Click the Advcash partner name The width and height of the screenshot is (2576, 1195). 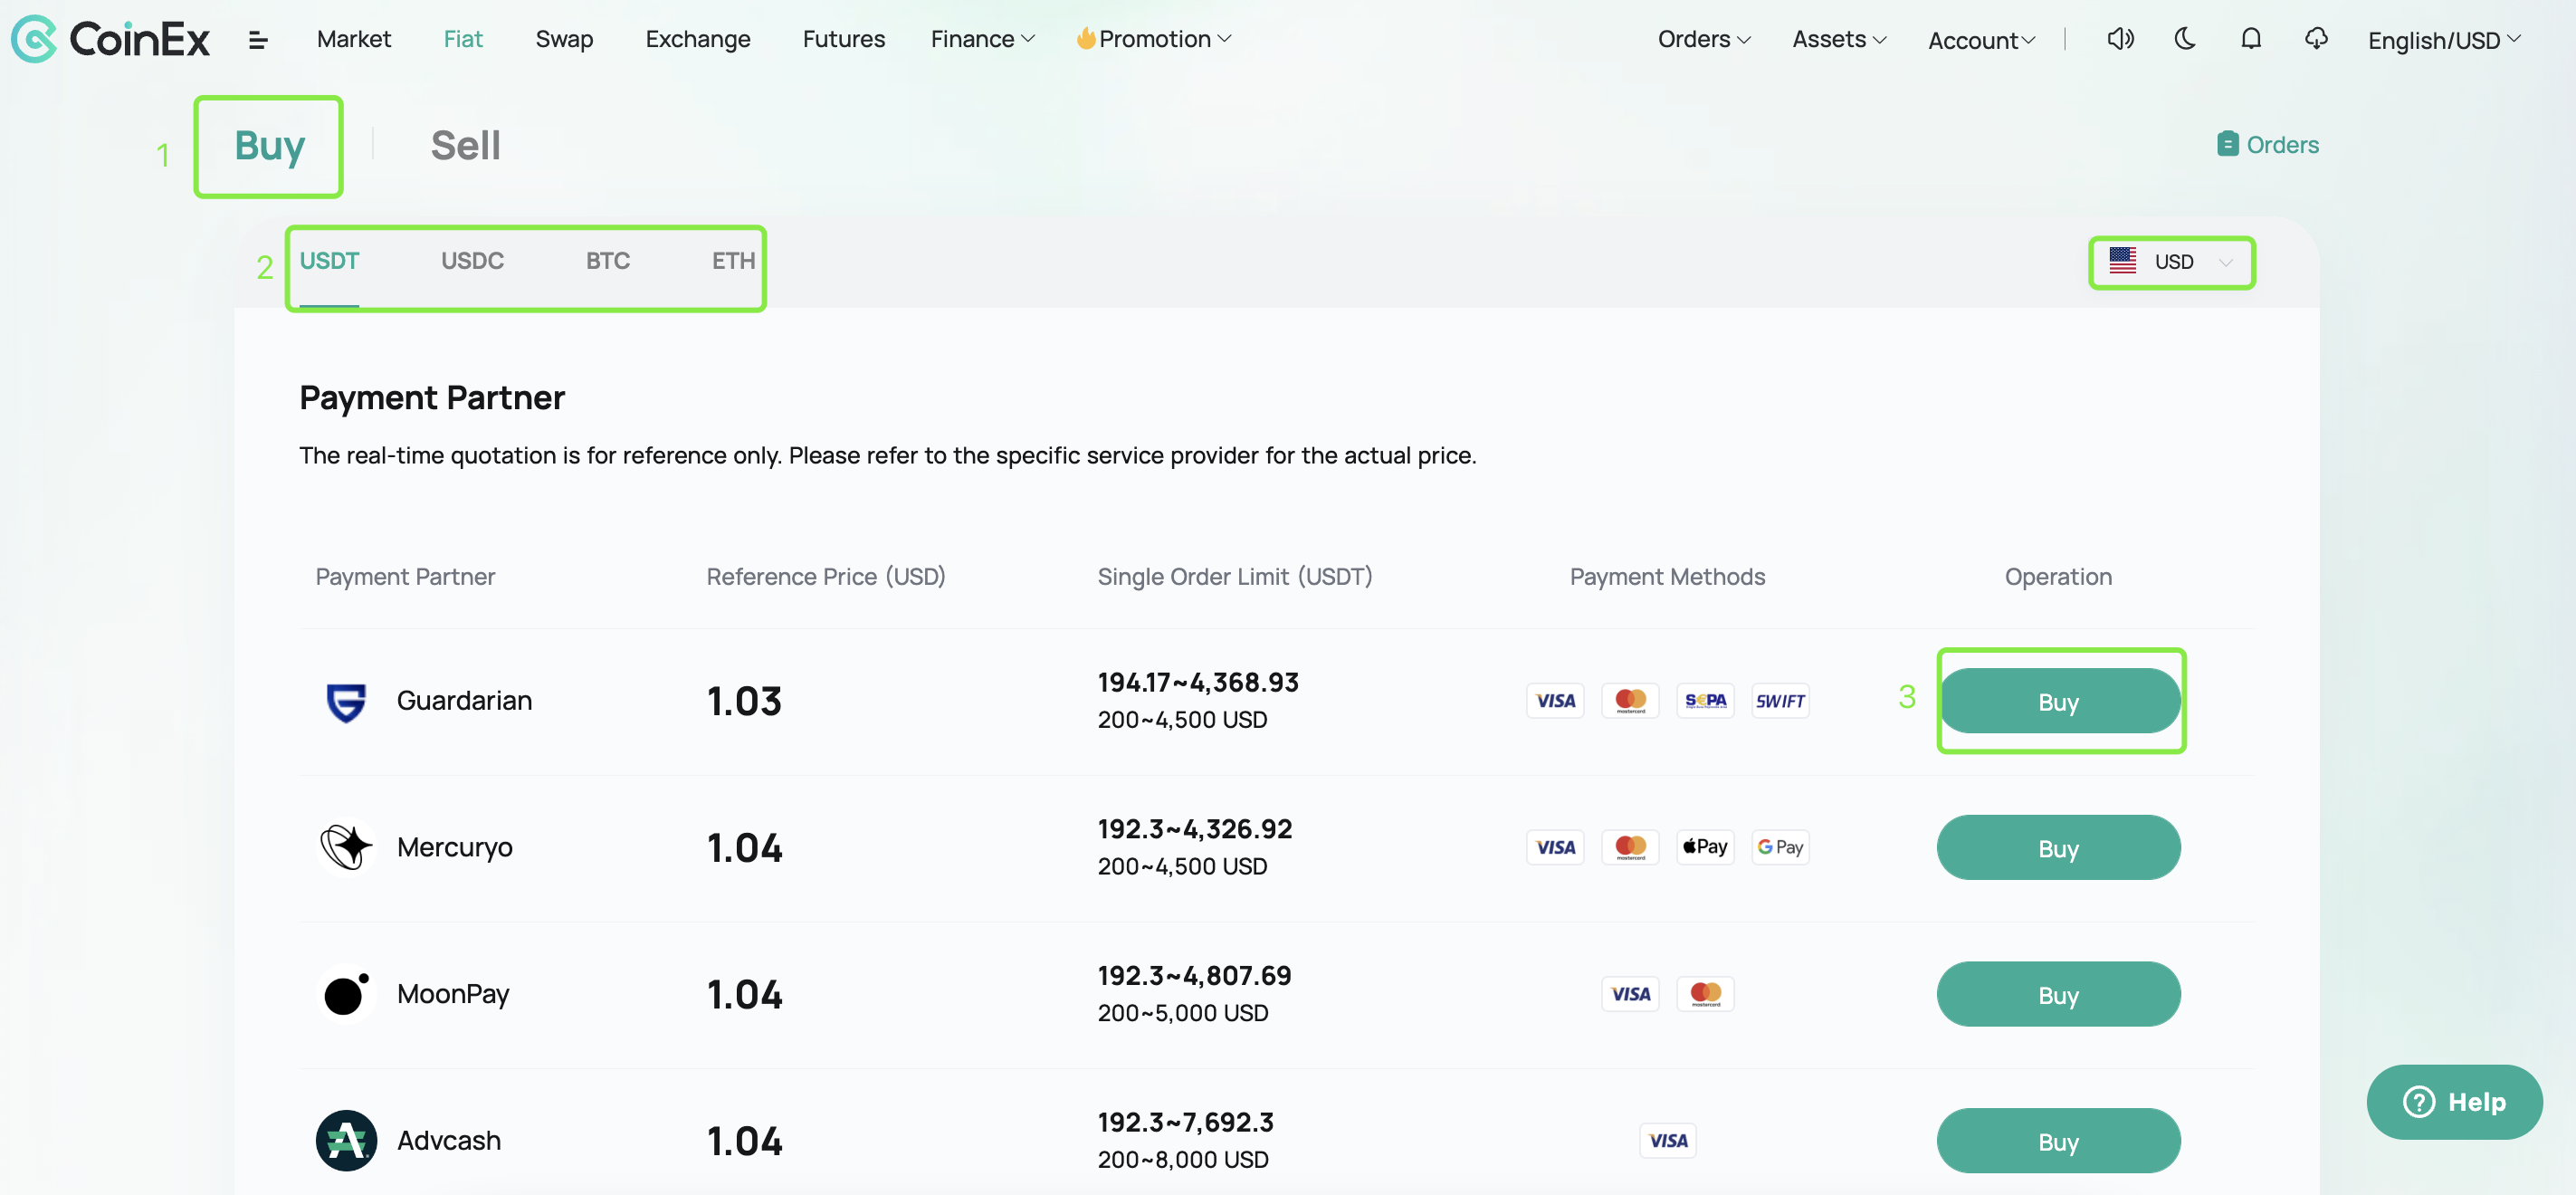click(x=448, y=1140)
